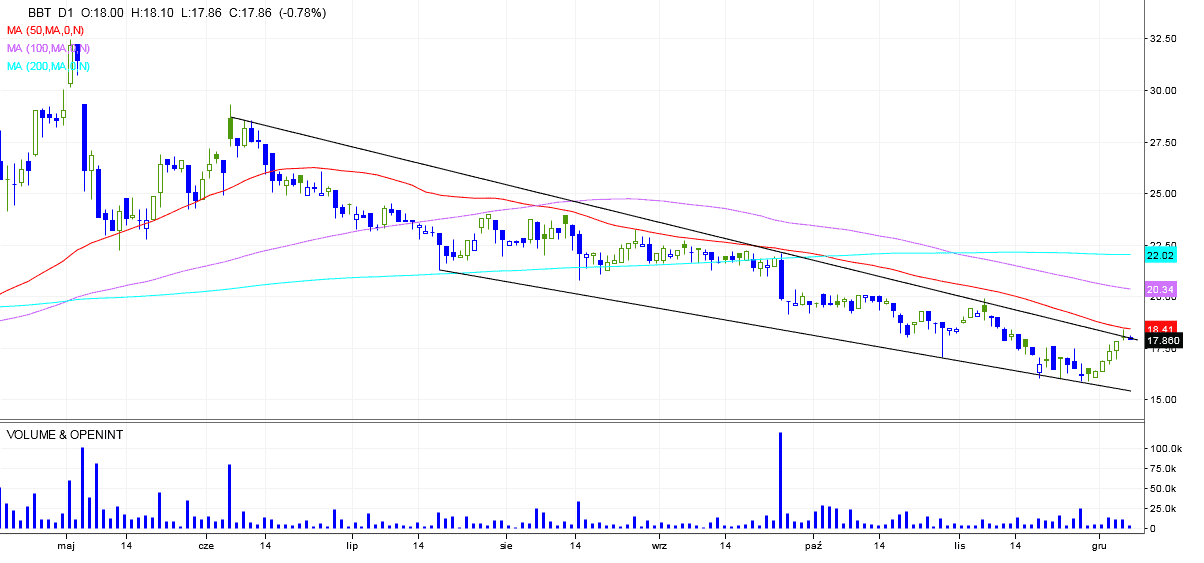This screenshot has height=563, width=1204.
Task: Click the purple 20.34 price tag
Action: (1160, 292)
